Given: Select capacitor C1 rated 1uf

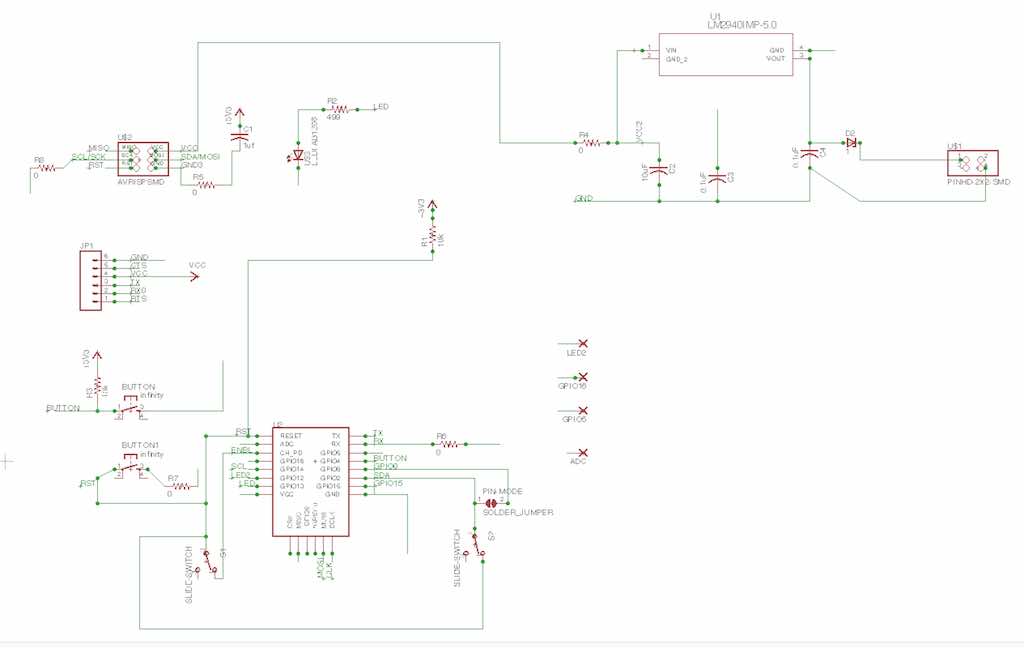Looking at the screenshot, I should point(240,138).
